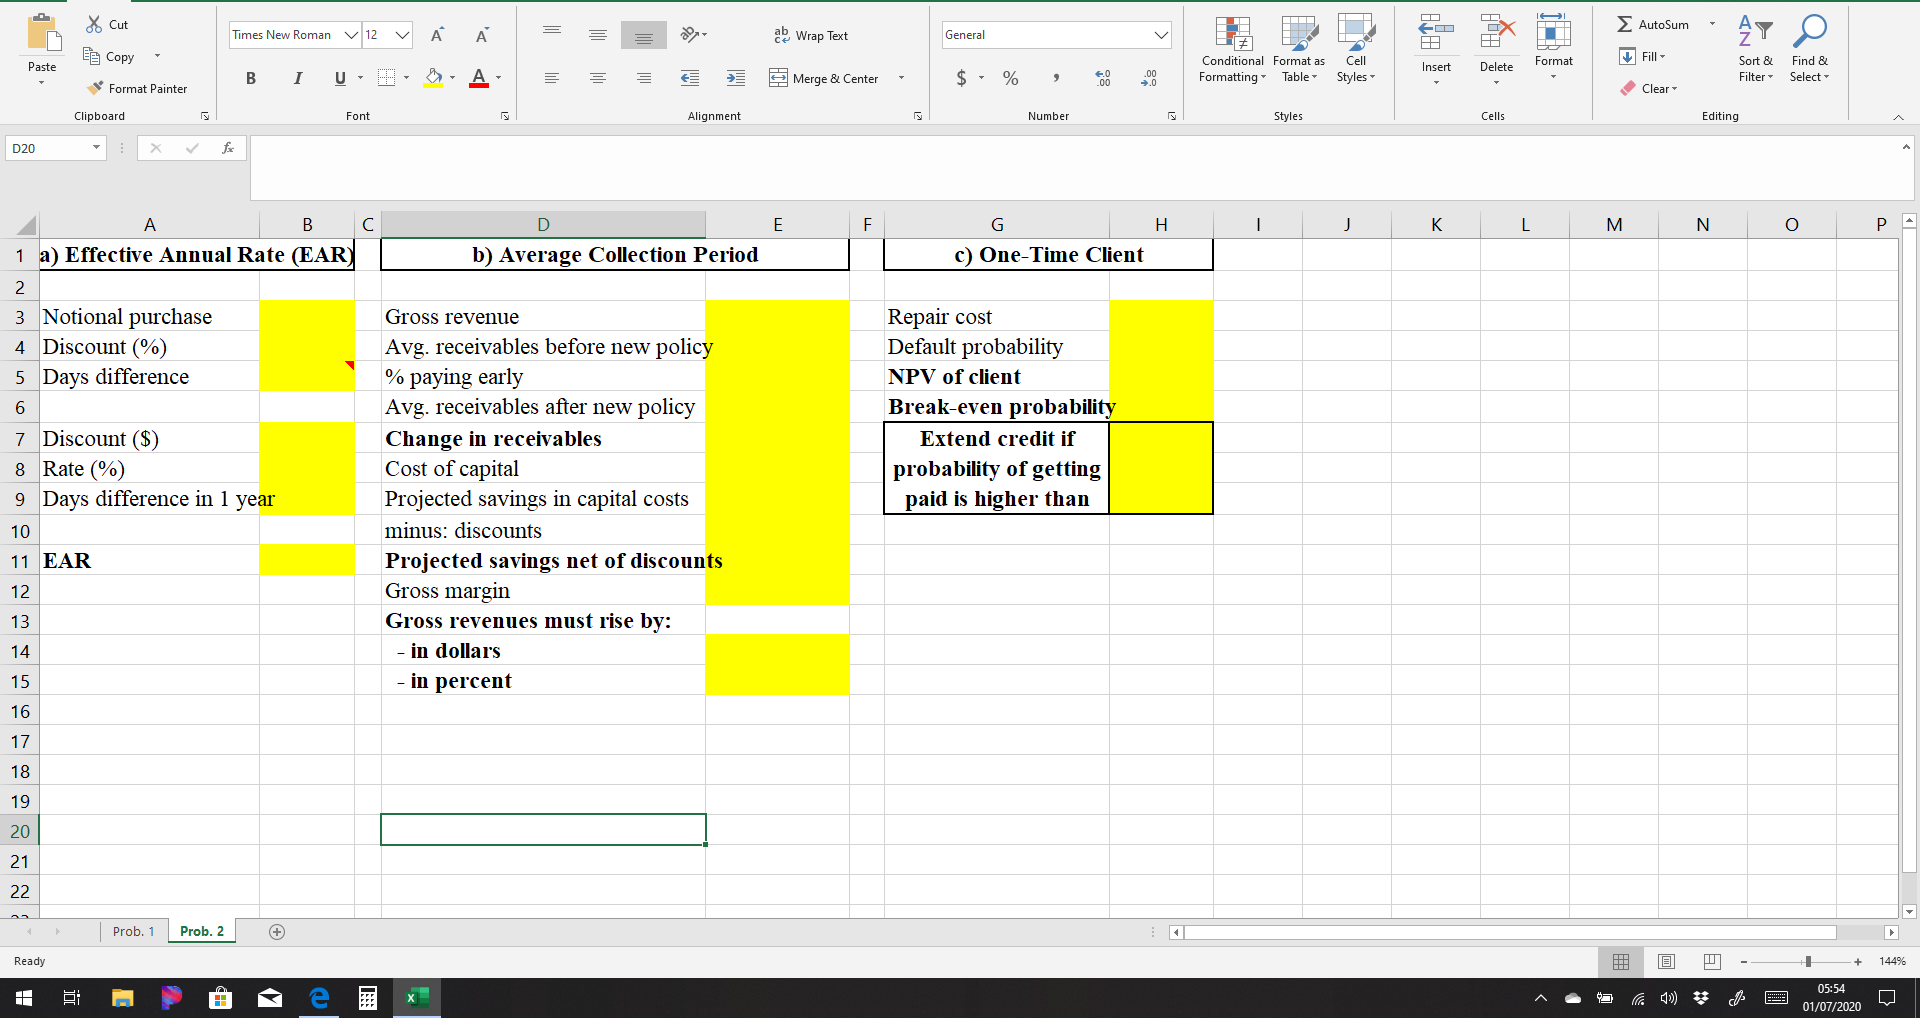
Task: Open the Format cells menu
Action: [1554, 46]
